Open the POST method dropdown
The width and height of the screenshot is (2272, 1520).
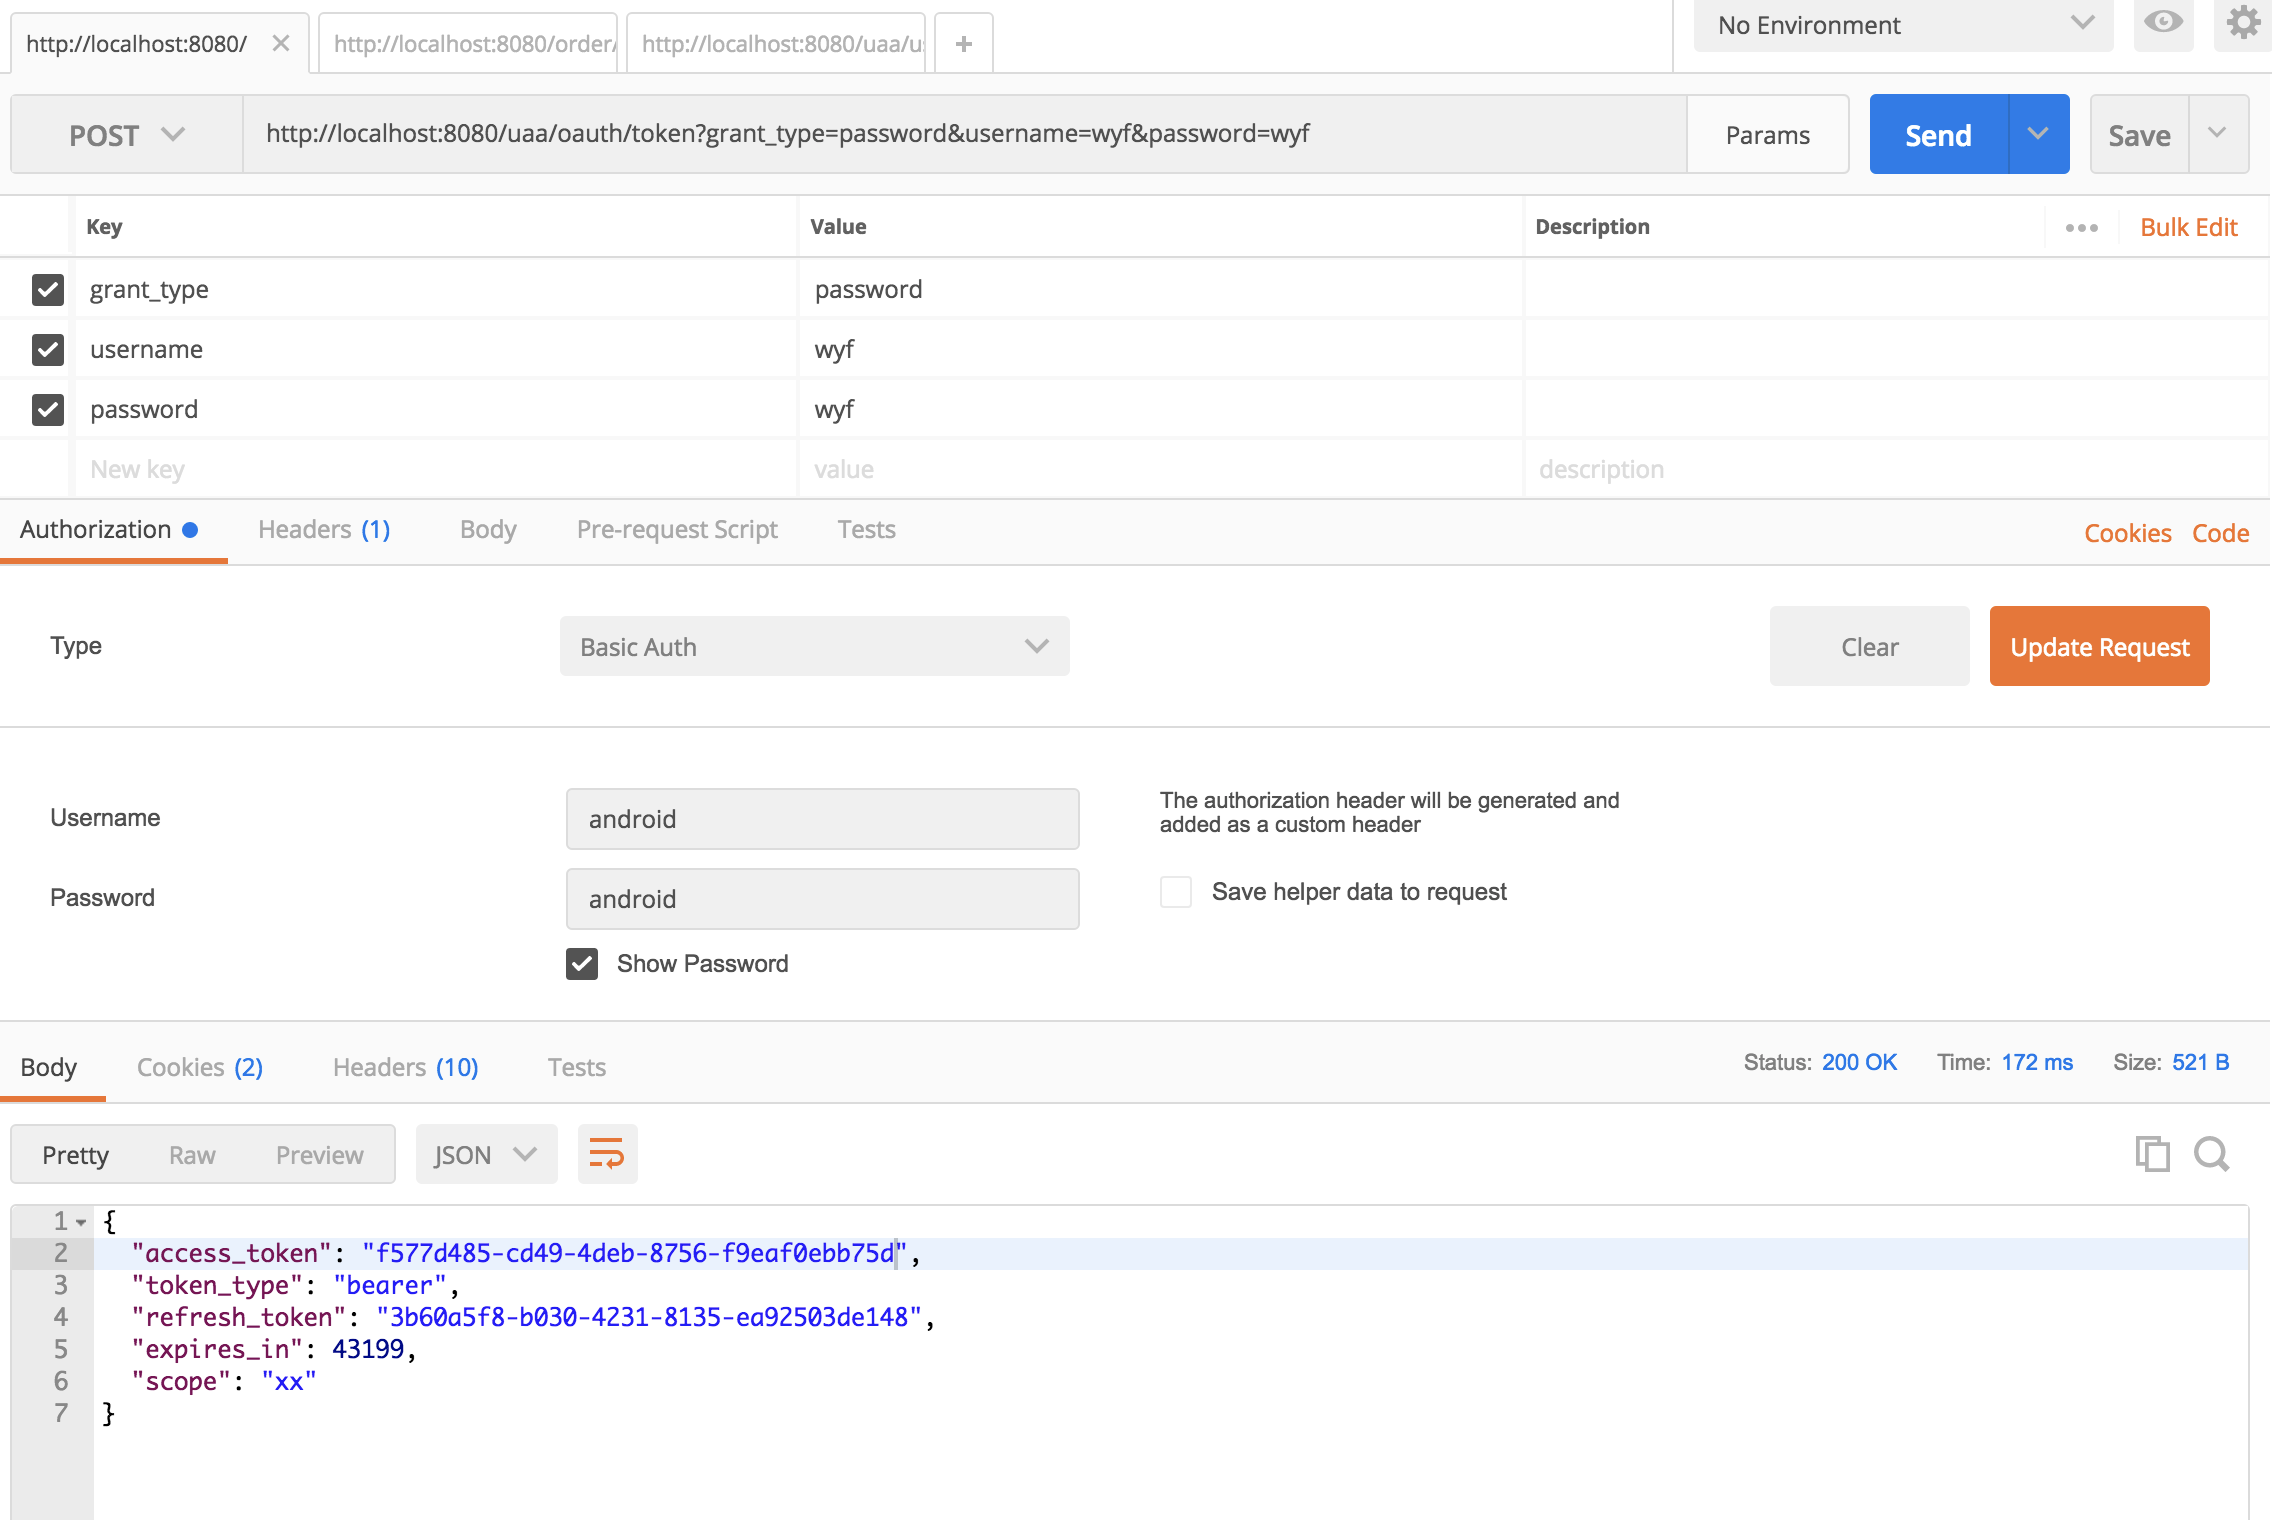127,135
